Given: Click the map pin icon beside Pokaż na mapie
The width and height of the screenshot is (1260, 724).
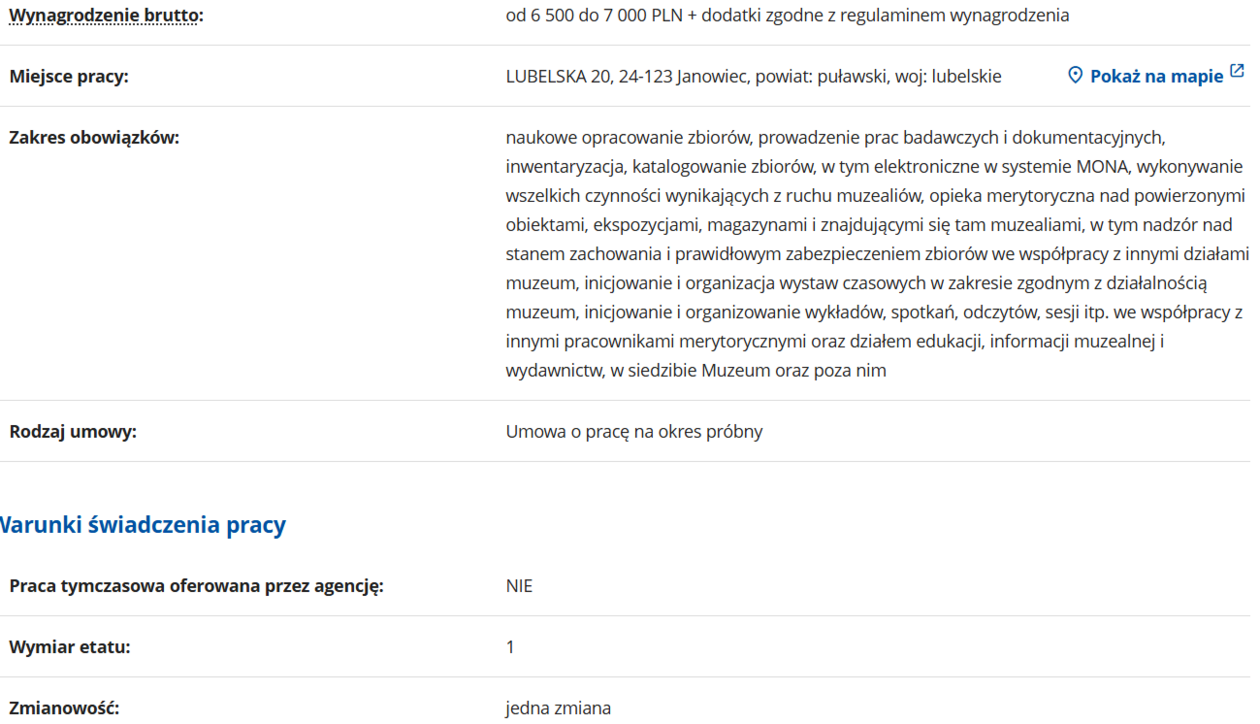Looking at the screenshot, I should [x=1075, y=76].
